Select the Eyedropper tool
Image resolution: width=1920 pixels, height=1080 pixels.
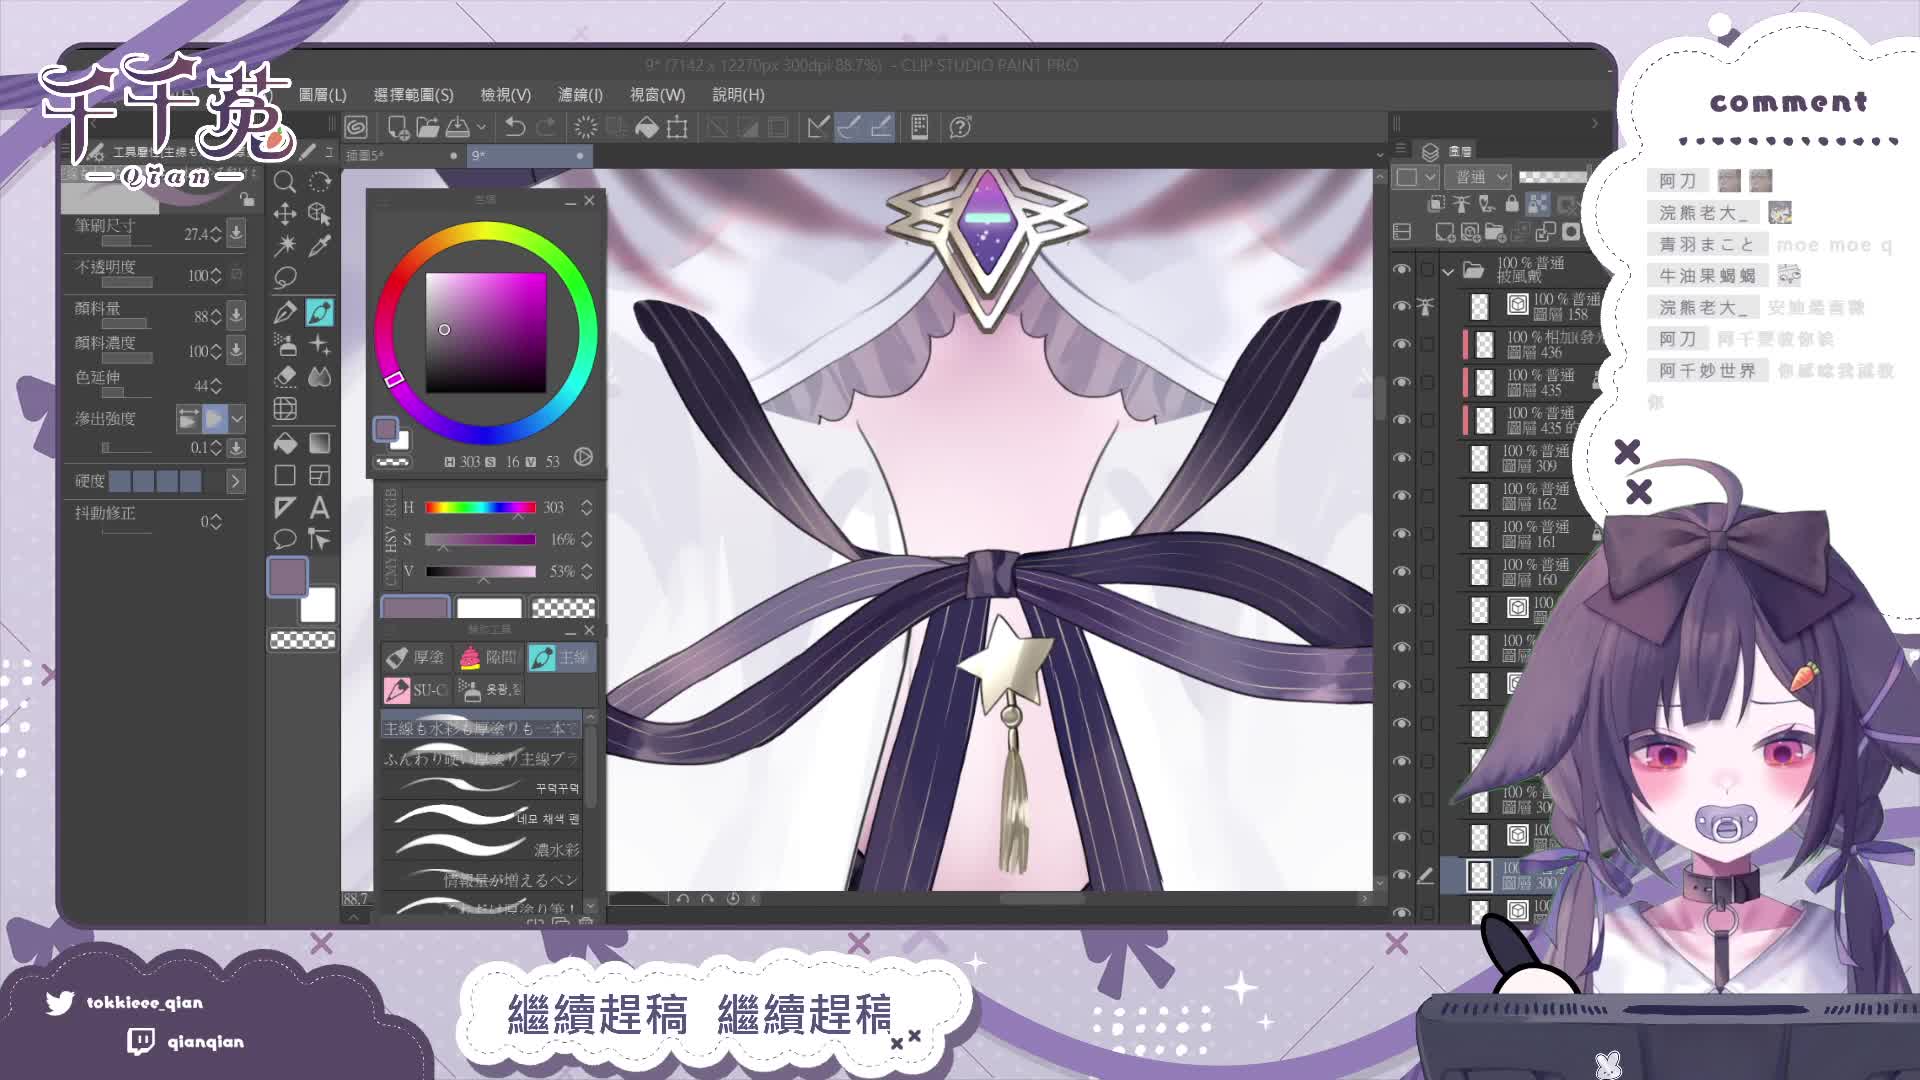coord(320,245)
